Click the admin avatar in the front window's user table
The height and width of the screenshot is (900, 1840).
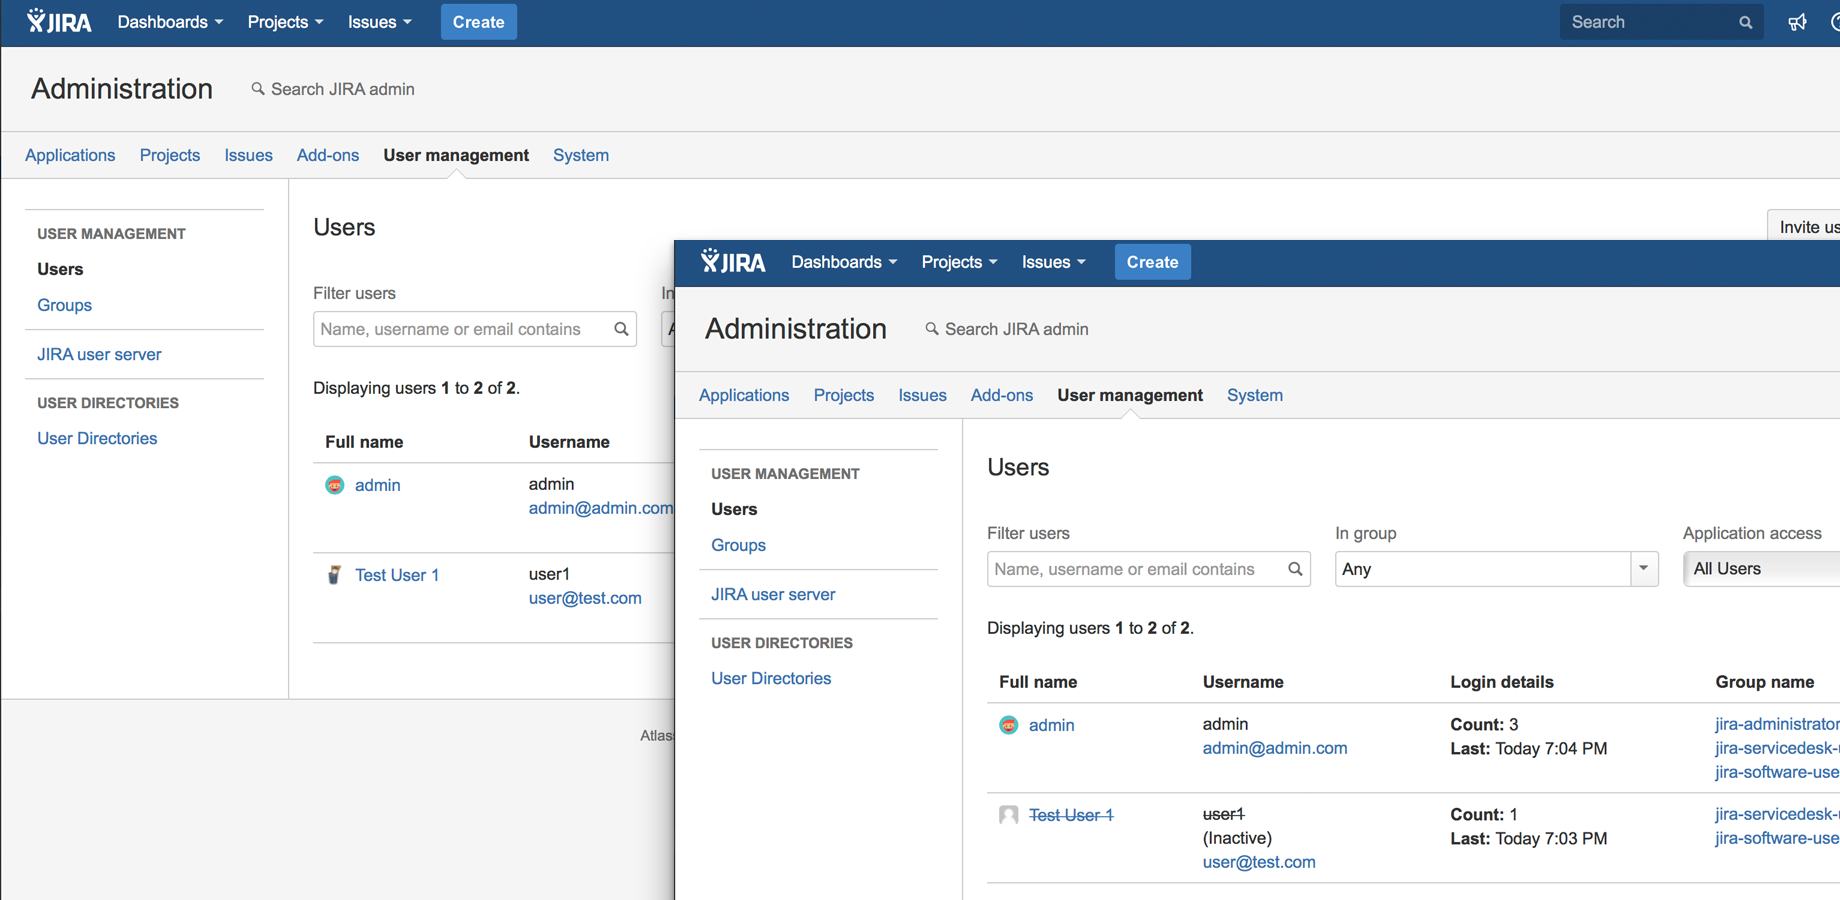(x=1009, y=725)
